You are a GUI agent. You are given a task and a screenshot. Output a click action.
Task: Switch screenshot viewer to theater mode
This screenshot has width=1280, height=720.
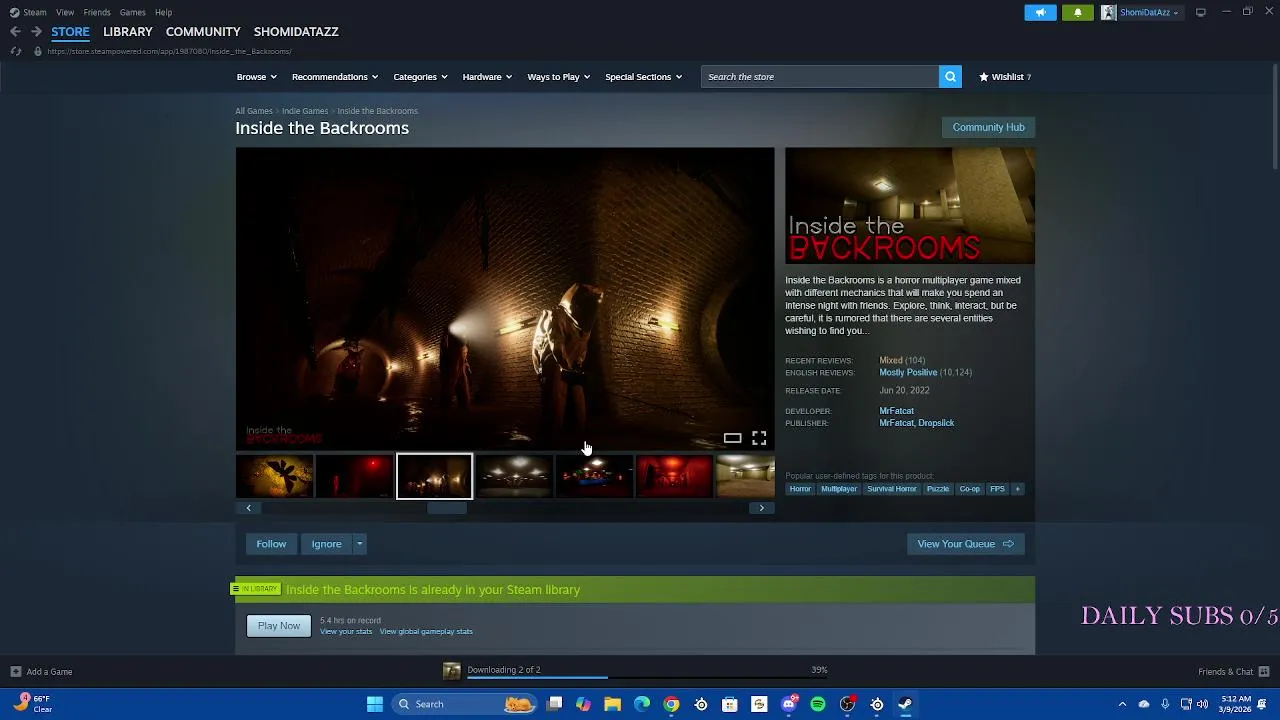[732, 438]
